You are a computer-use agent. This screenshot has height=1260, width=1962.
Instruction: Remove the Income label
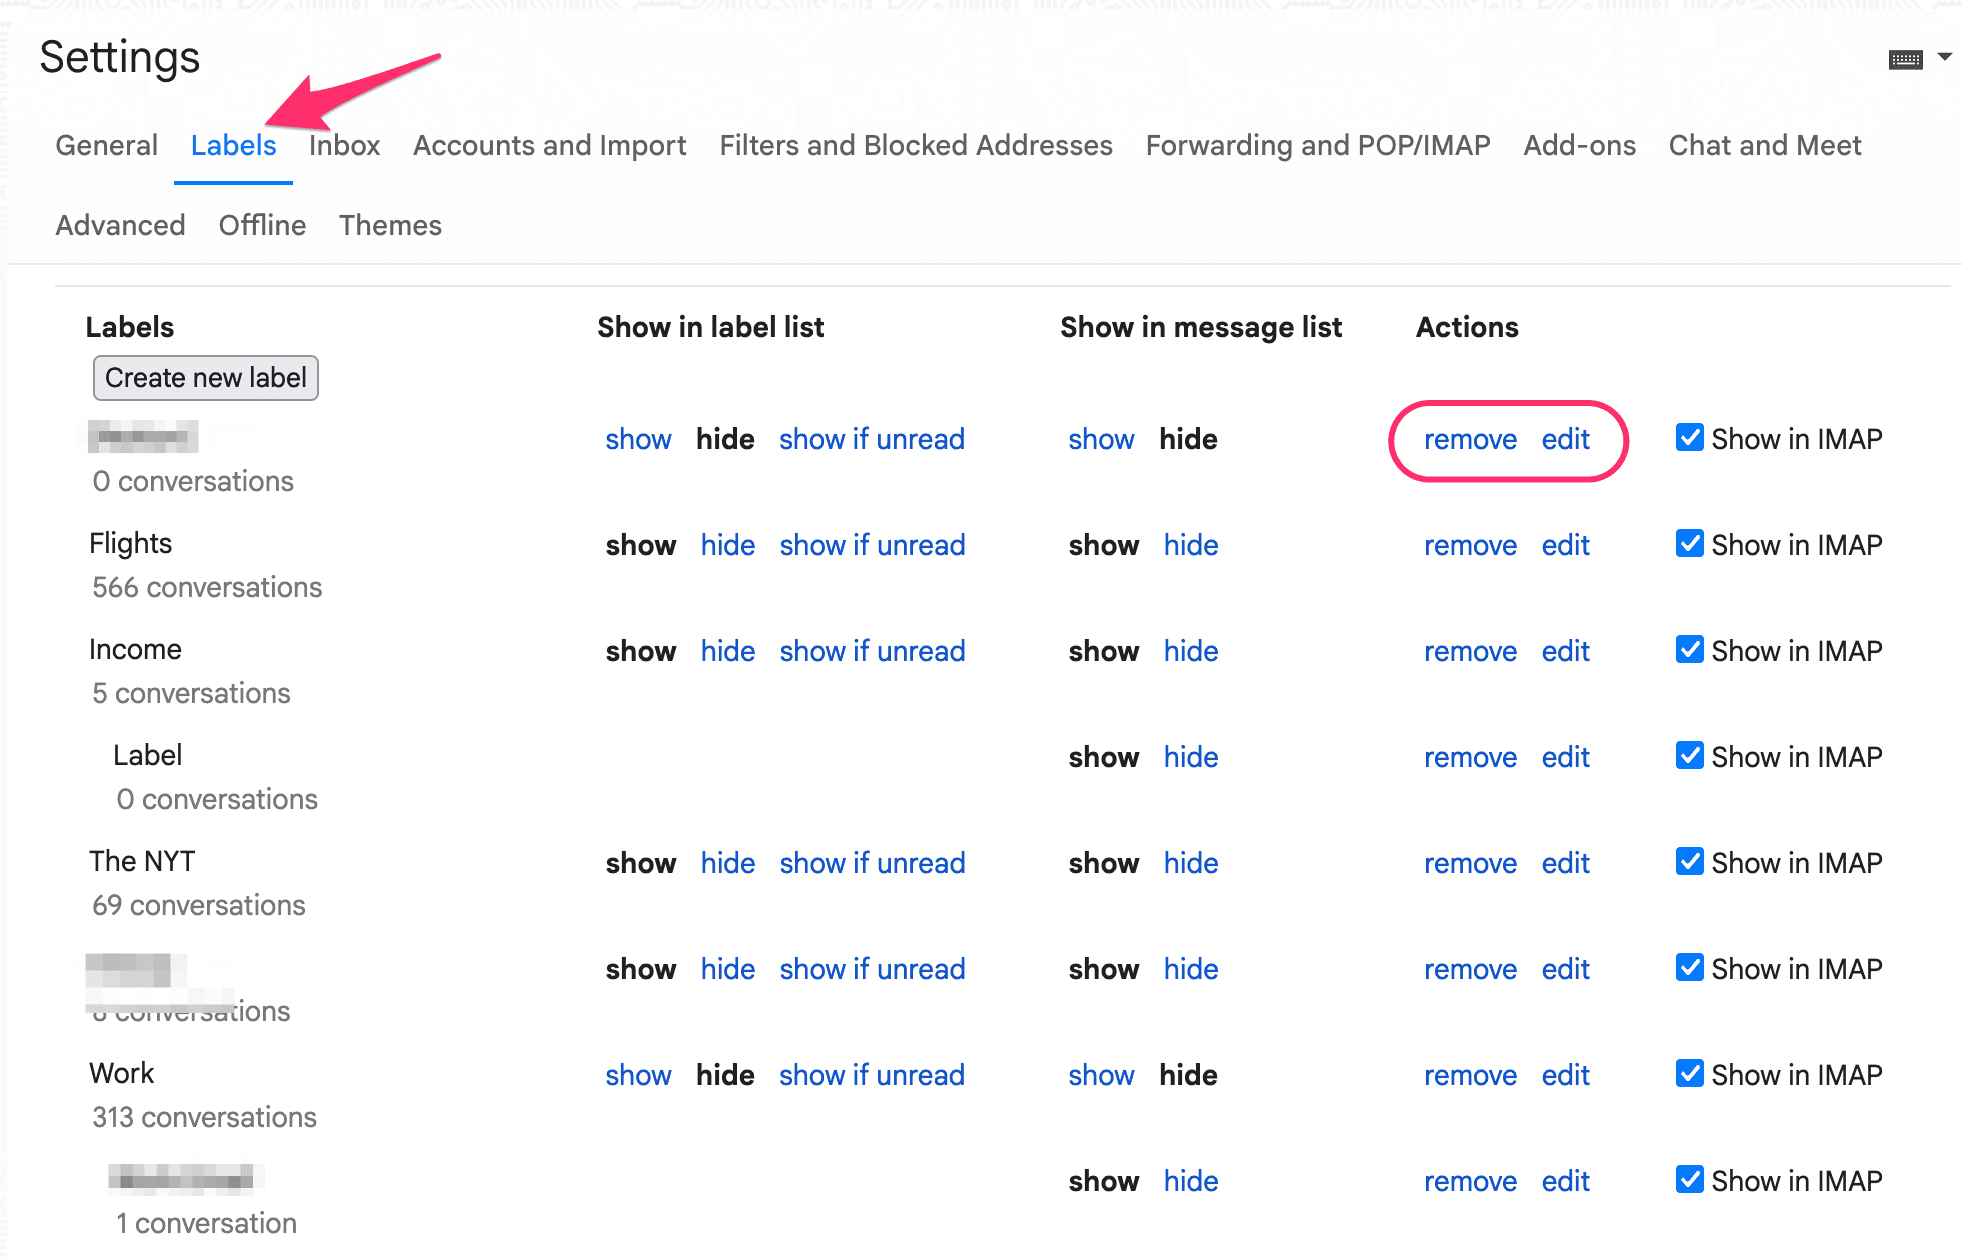coord(1470,650)
